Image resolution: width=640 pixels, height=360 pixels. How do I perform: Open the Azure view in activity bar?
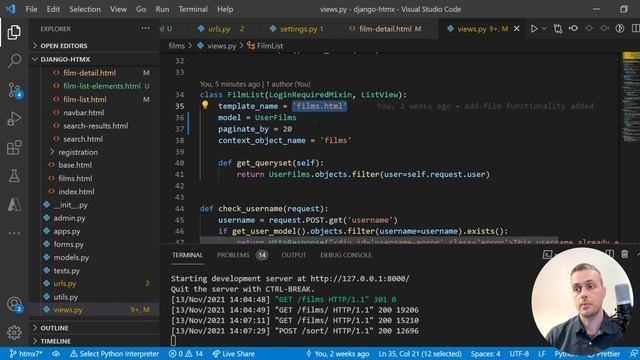14,204
